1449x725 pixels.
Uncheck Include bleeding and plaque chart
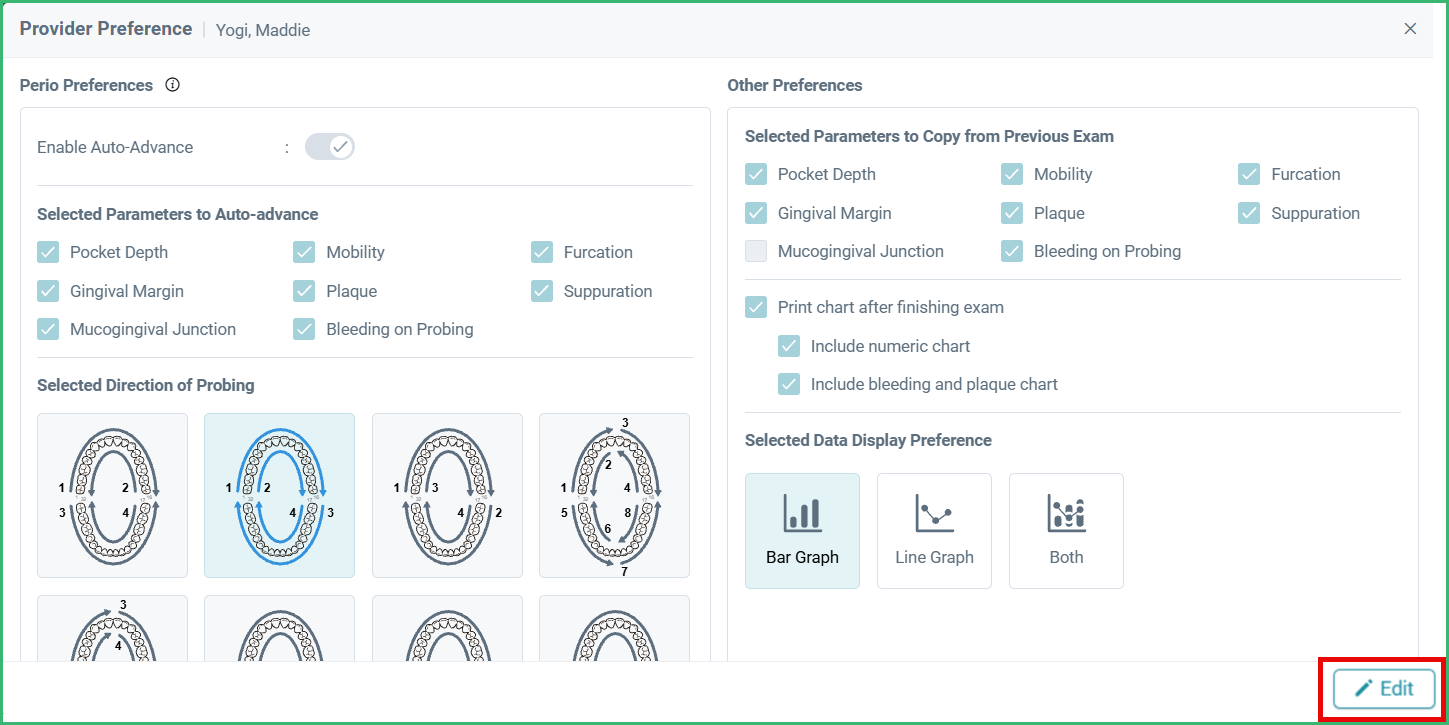789,383
